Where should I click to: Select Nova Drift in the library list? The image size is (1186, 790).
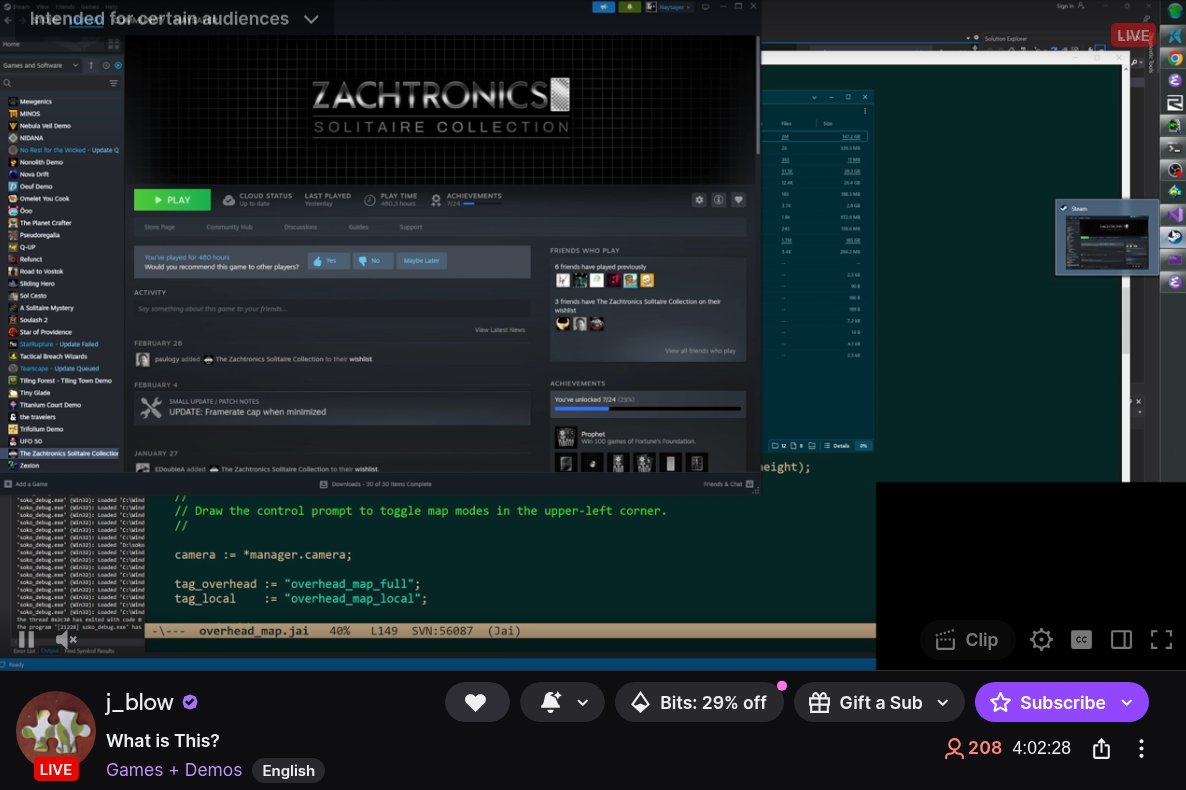tap(34, 174)
